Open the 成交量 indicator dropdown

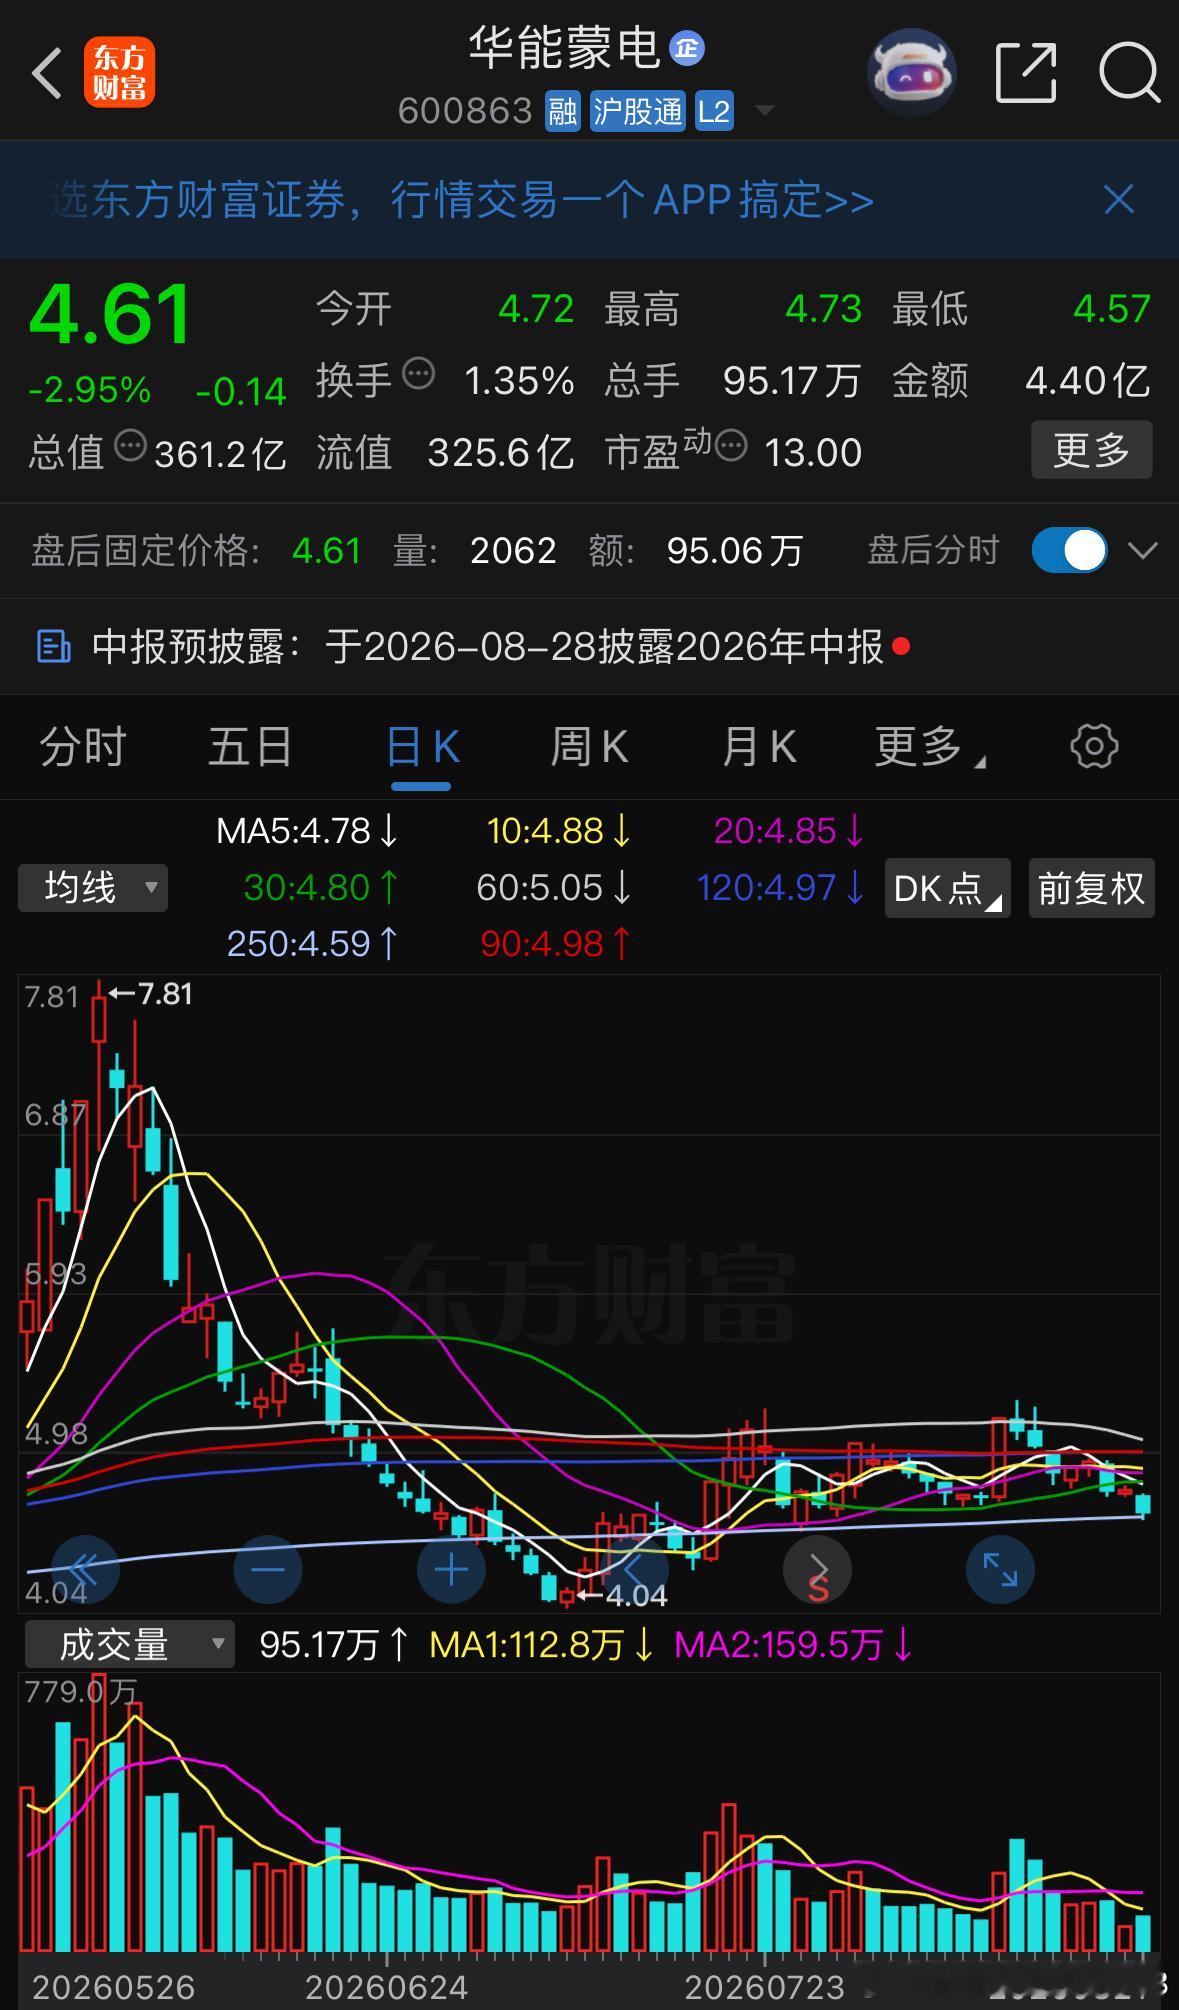coord(130,1645)
